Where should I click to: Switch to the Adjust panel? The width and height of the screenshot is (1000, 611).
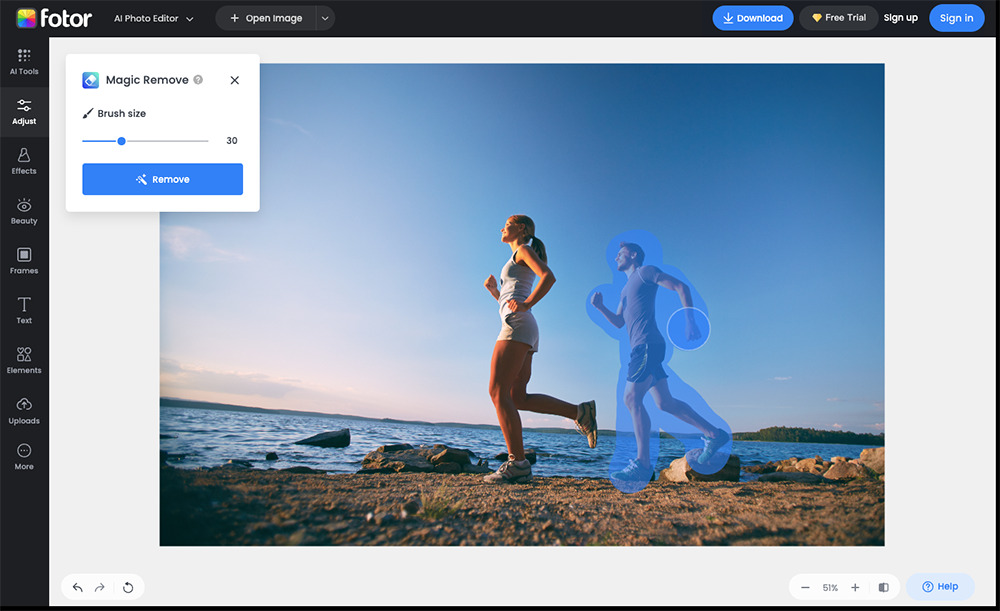pyautogui.click(x=23, y=111)
